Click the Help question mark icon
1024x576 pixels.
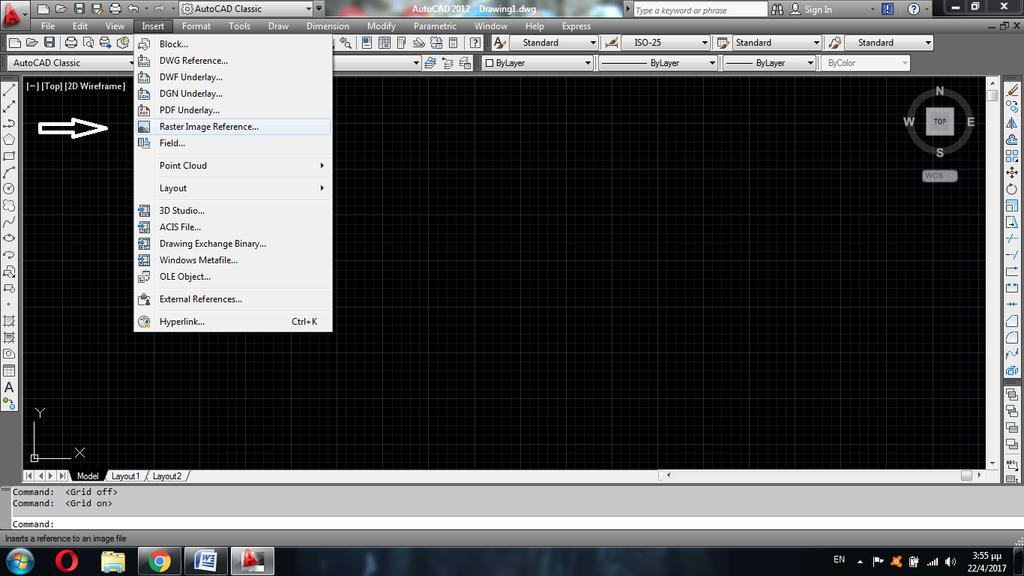click(914, 8)
